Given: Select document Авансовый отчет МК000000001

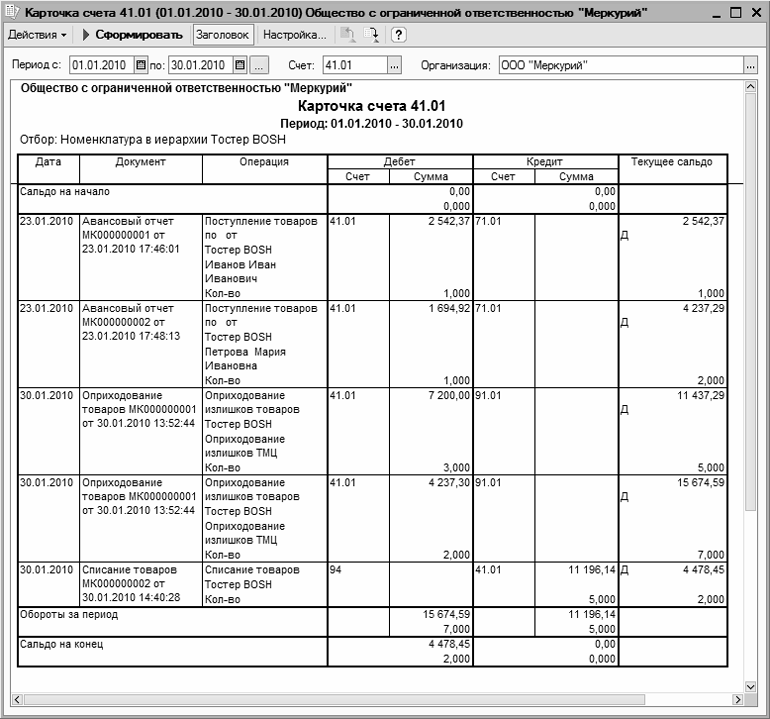Looking at the screenshot, I should click(x=140, y=257).
